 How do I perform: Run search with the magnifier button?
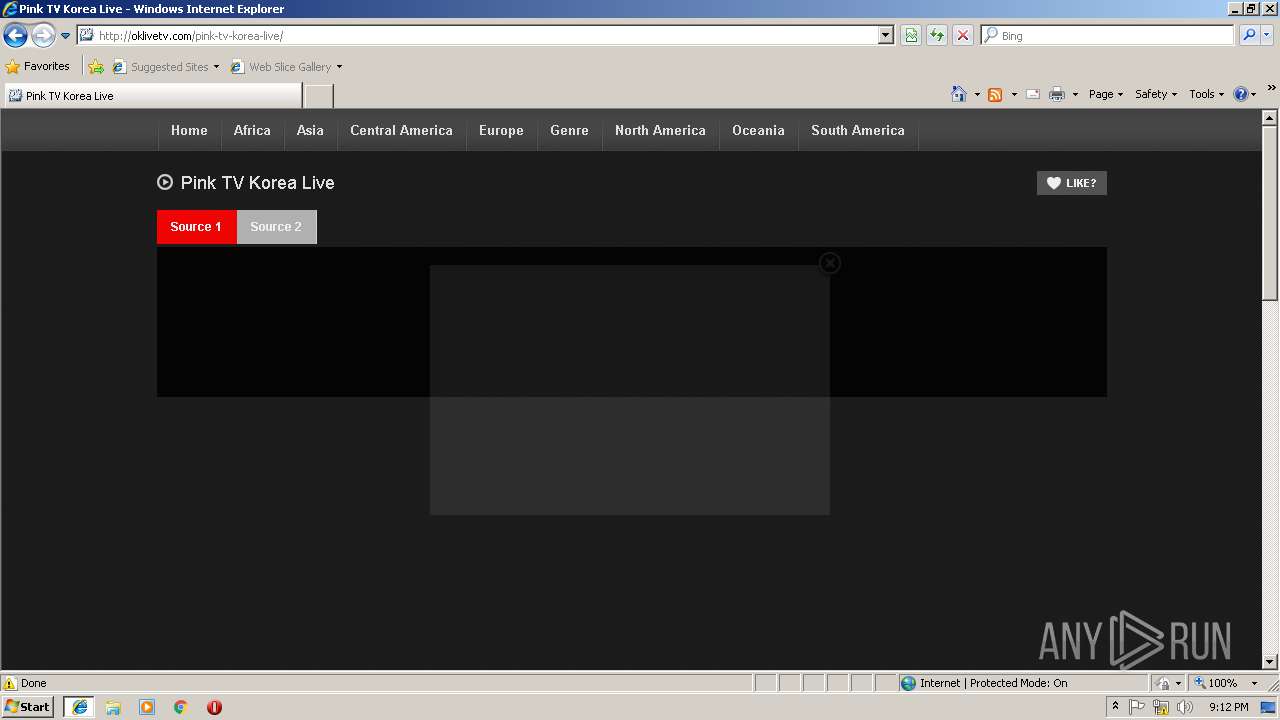click(x=1249, y=36)
